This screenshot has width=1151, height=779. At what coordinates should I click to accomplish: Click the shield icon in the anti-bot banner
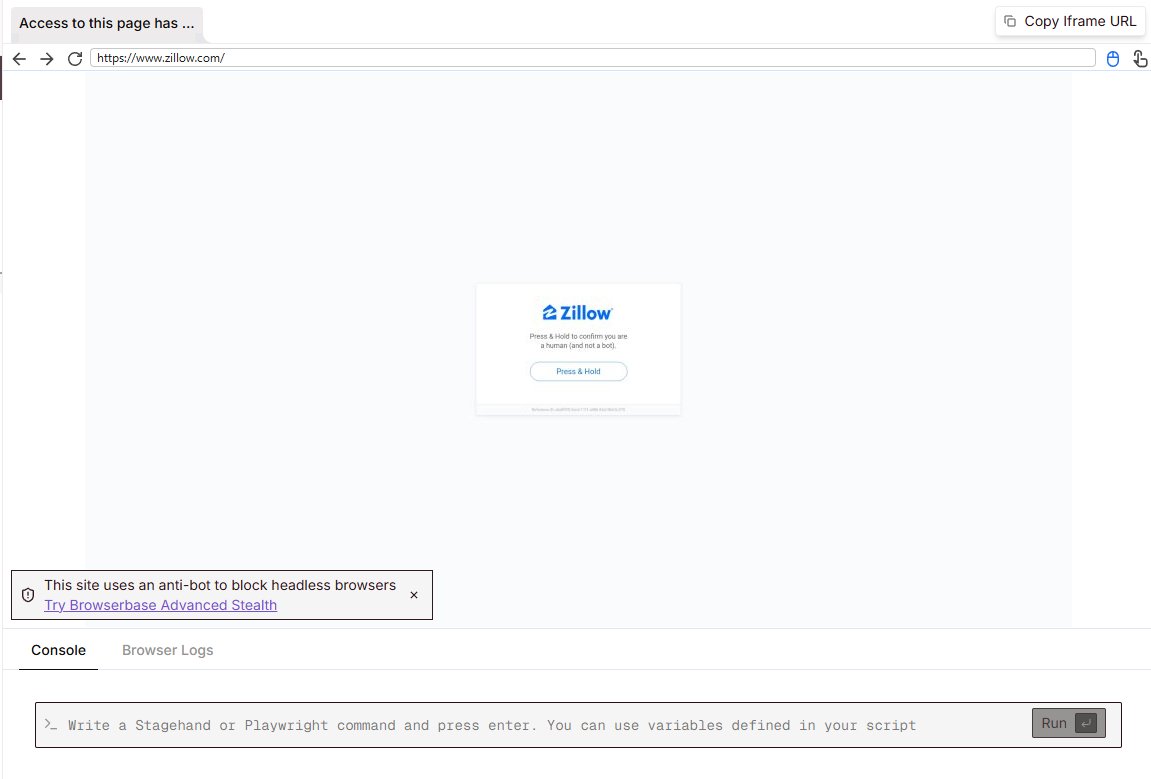(28, 595)
